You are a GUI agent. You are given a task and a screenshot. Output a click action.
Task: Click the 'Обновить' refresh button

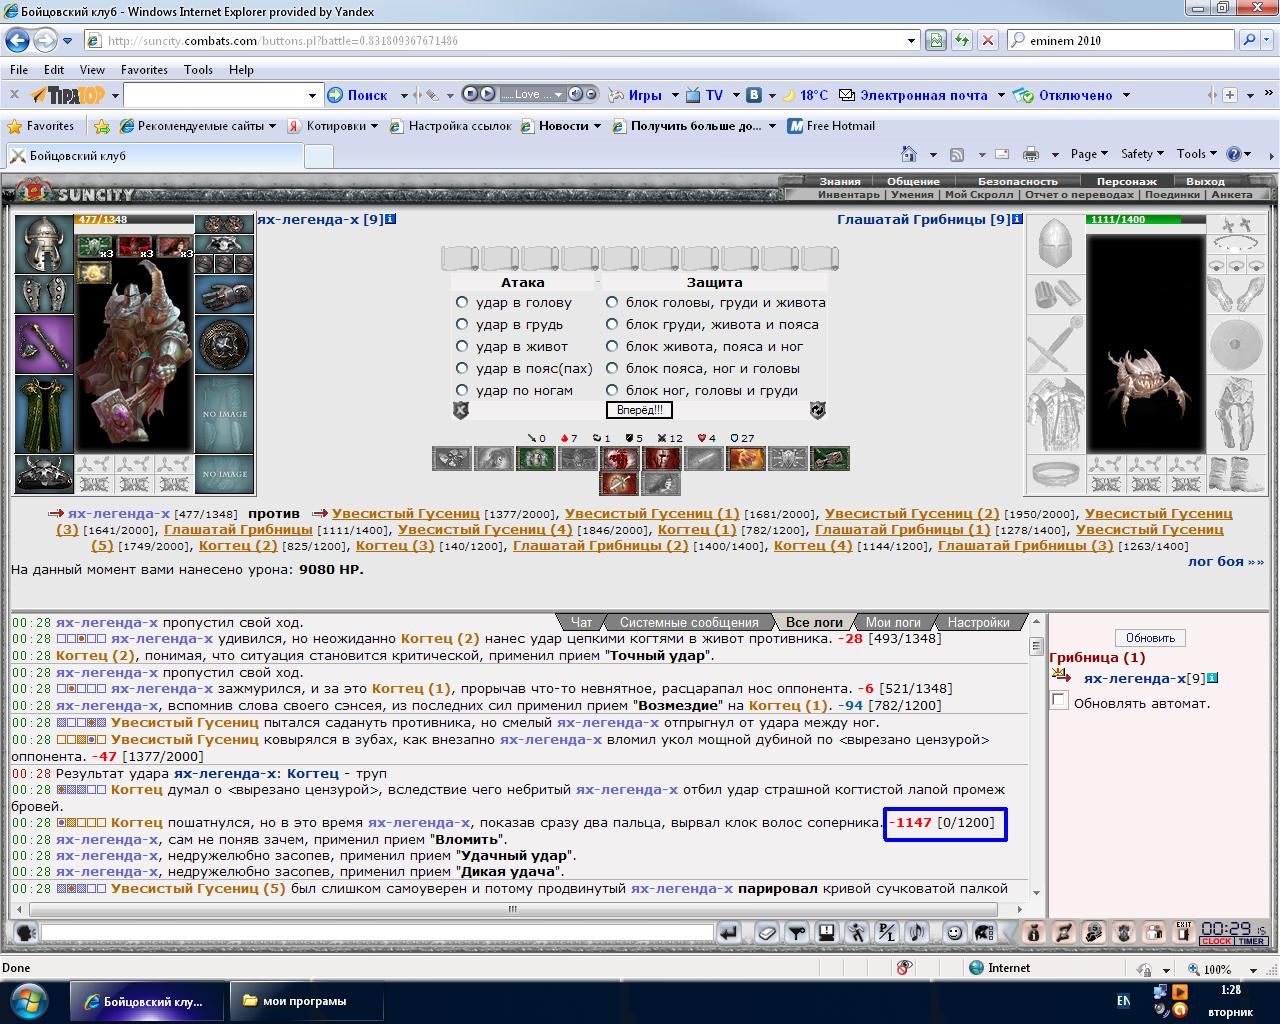click(1150, 638)
